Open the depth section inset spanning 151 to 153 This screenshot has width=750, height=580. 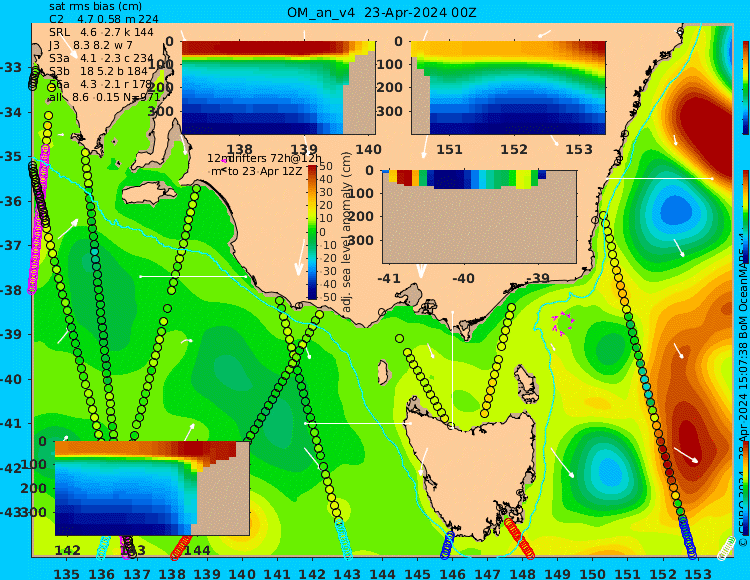(508, 88)
